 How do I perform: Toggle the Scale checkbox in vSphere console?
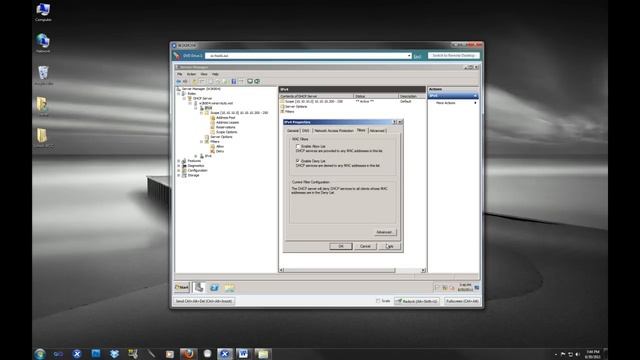click(378, 301)
